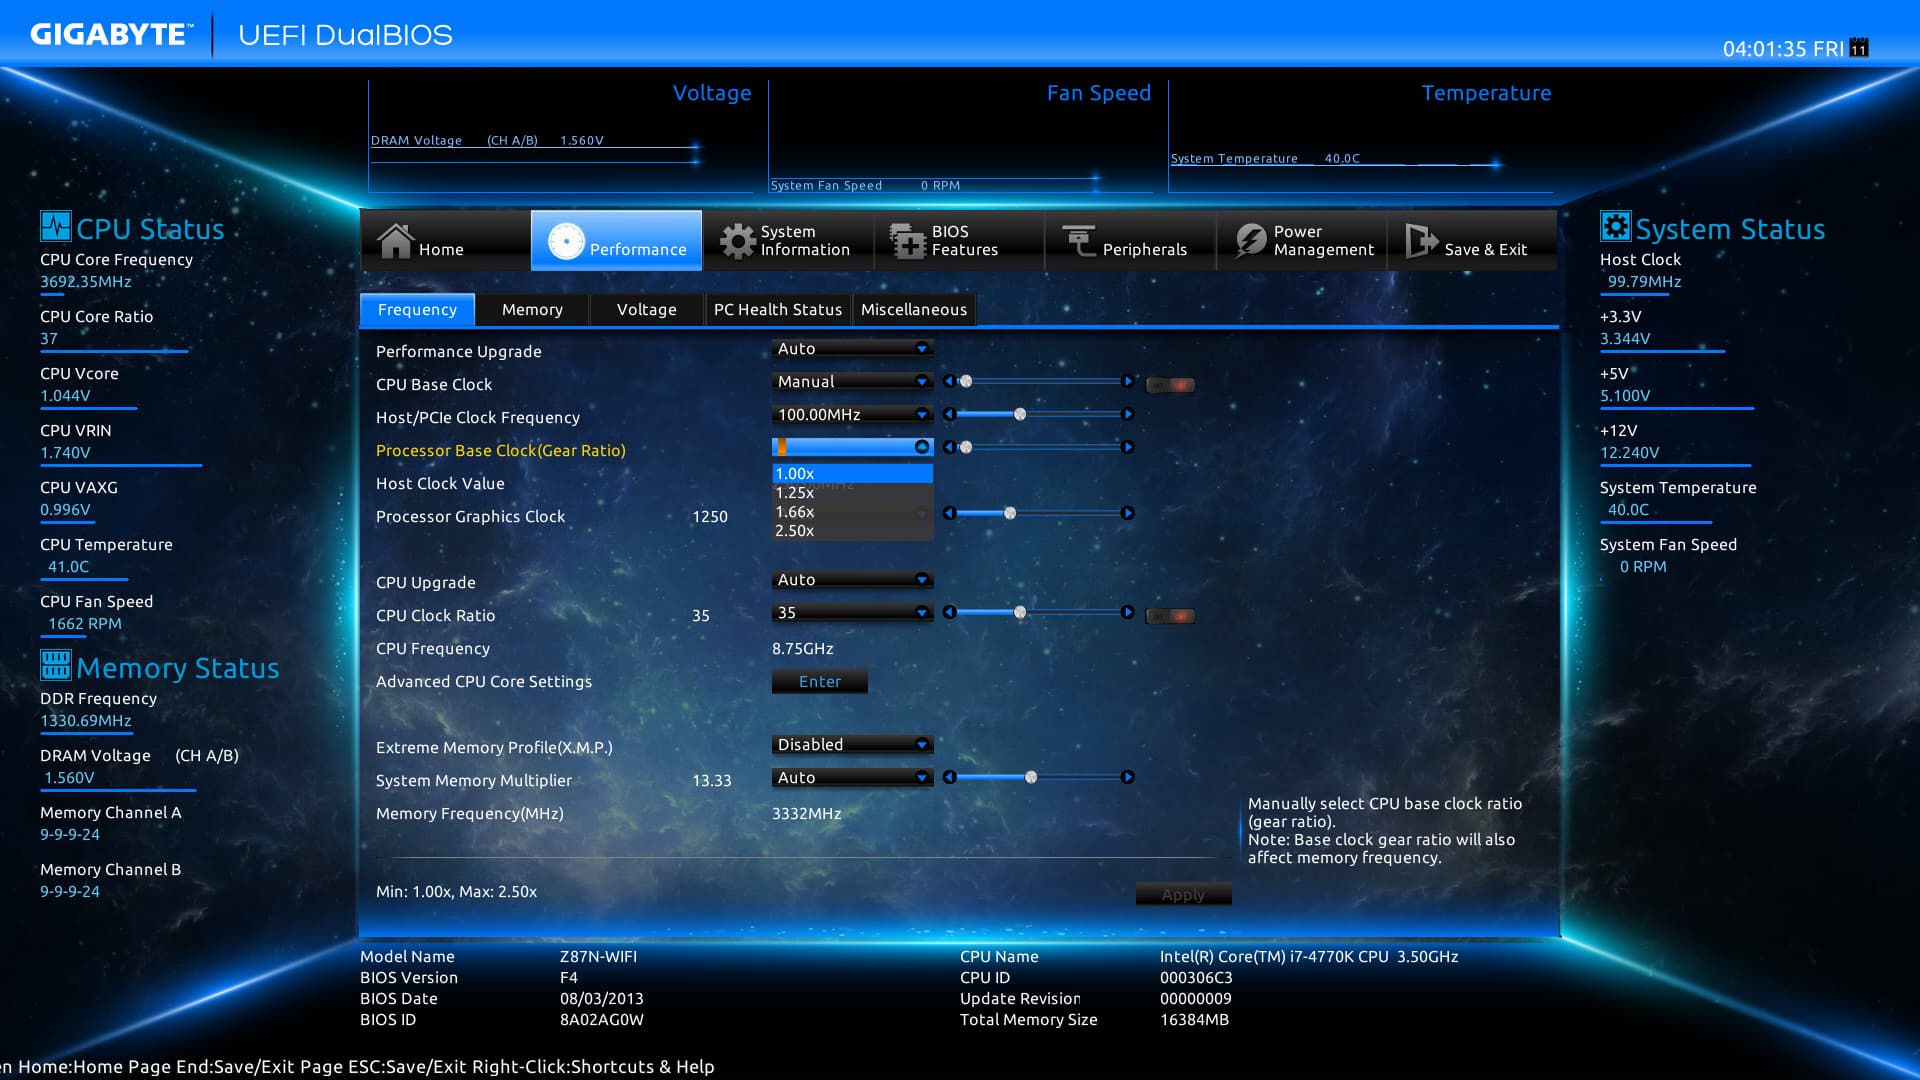Click the Performance gauge icon
Viewport: 1920px width, 1080px height.
(x=566, y=241)
